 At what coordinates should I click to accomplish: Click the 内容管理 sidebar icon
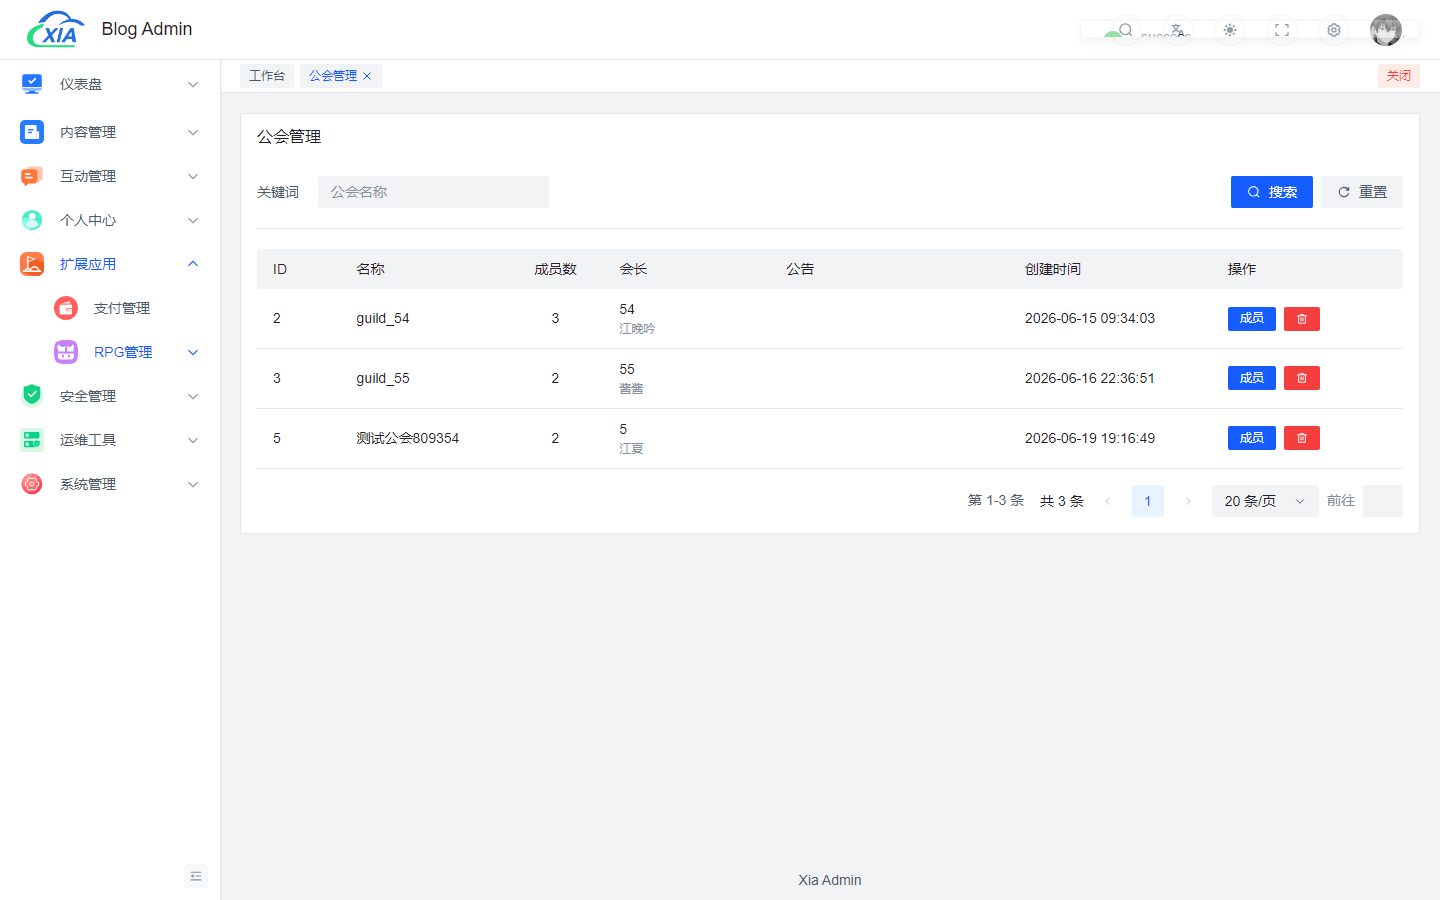pos(32,132)
